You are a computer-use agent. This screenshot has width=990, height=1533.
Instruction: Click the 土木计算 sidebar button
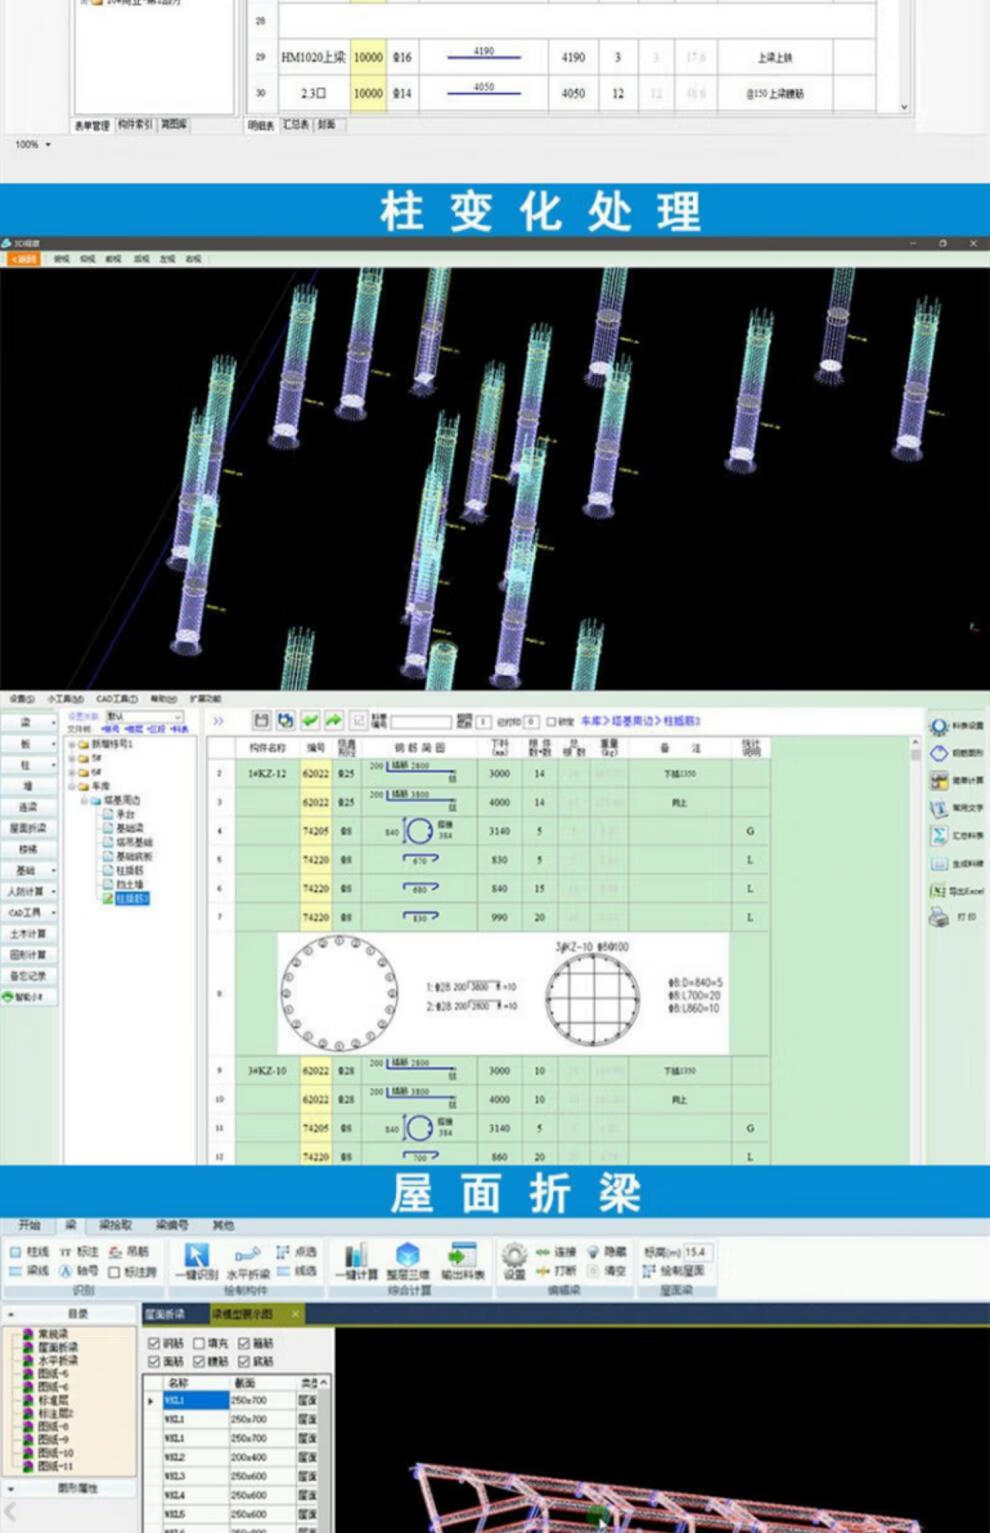pyautogui.click(x=25, y=933)
